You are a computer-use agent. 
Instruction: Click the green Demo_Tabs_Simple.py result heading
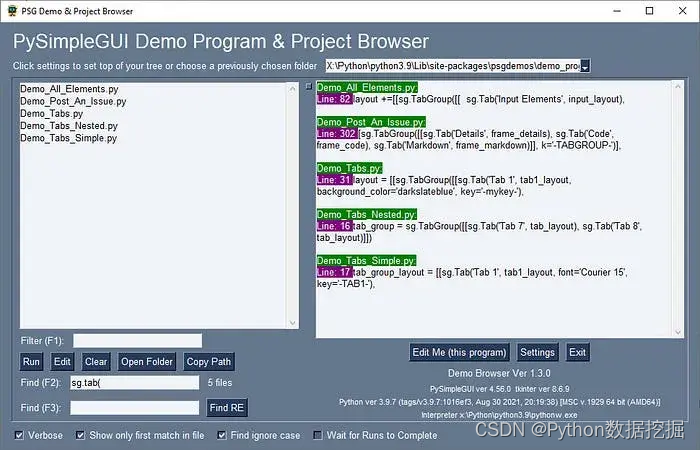coord(367,261)
